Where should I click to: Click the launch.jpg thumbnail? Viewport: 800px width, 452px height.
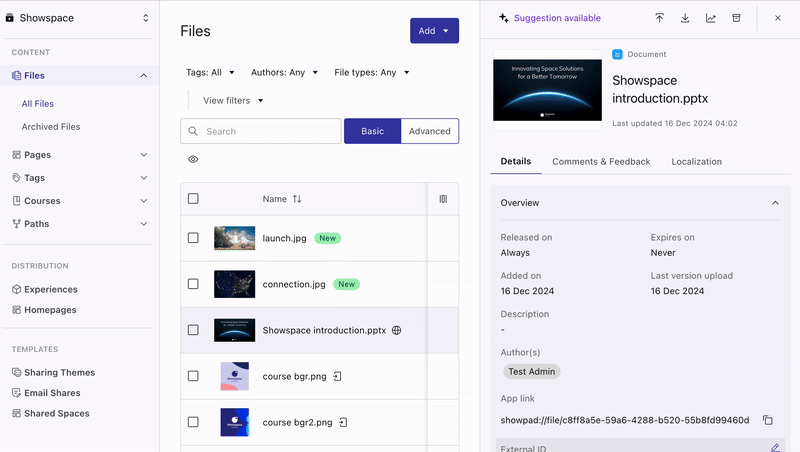234,238
